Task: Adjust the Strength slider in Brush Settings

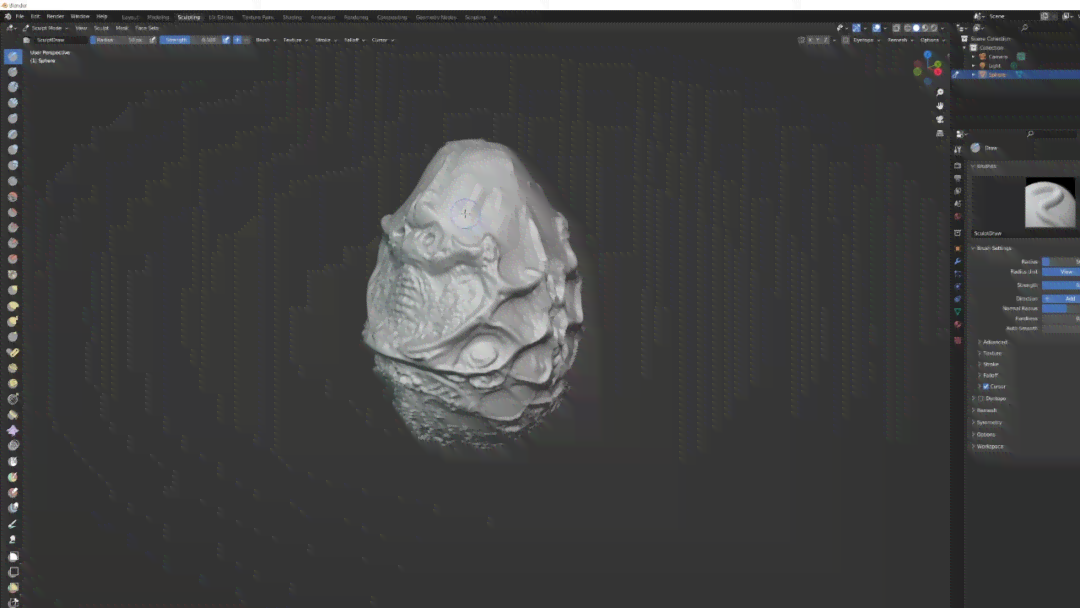Action: point(1061,285)
